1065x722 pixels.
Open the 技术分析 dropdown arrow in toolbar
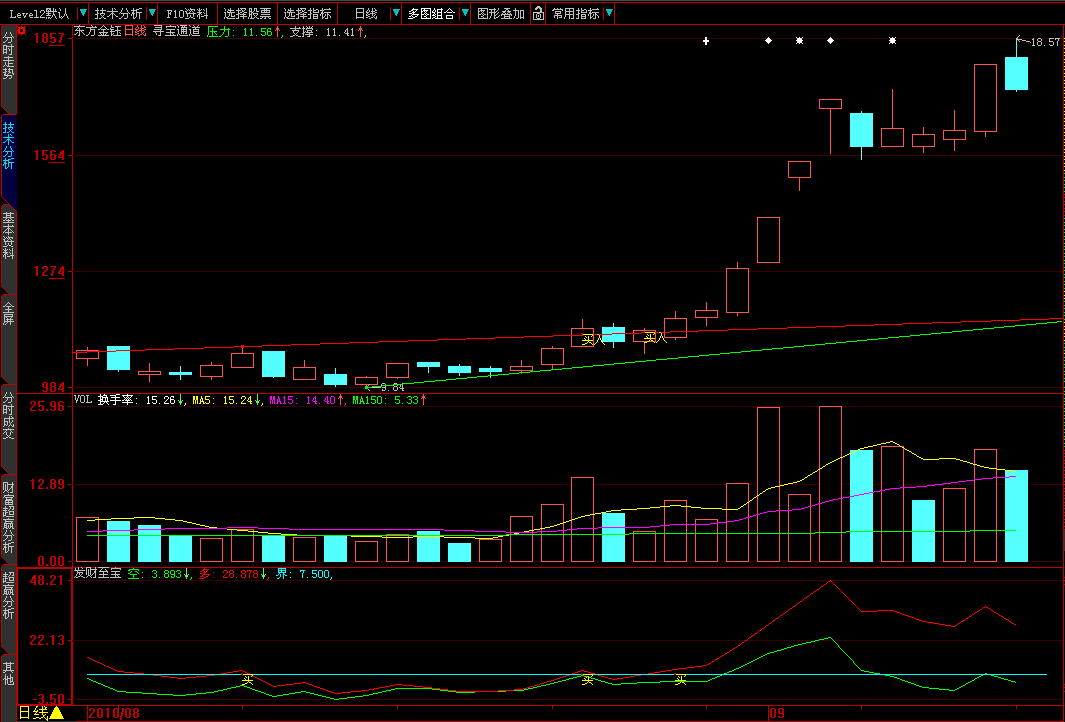click(152, 14)
